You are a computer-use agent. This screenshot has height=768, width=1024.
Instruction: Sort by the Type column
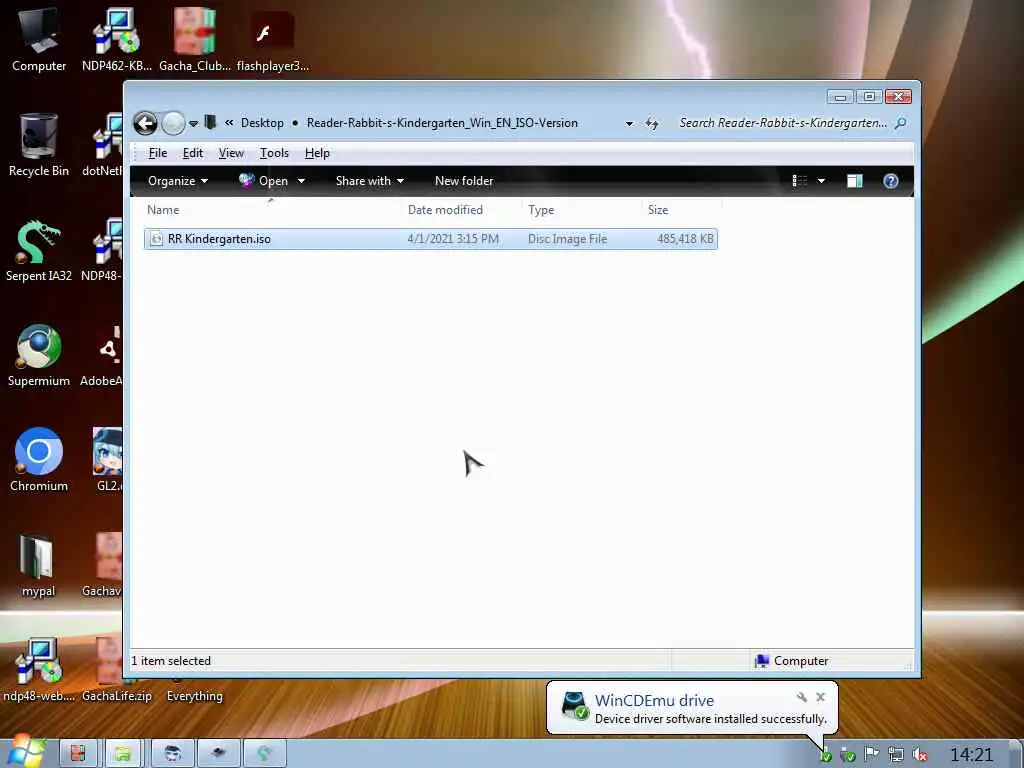point(541,210)
